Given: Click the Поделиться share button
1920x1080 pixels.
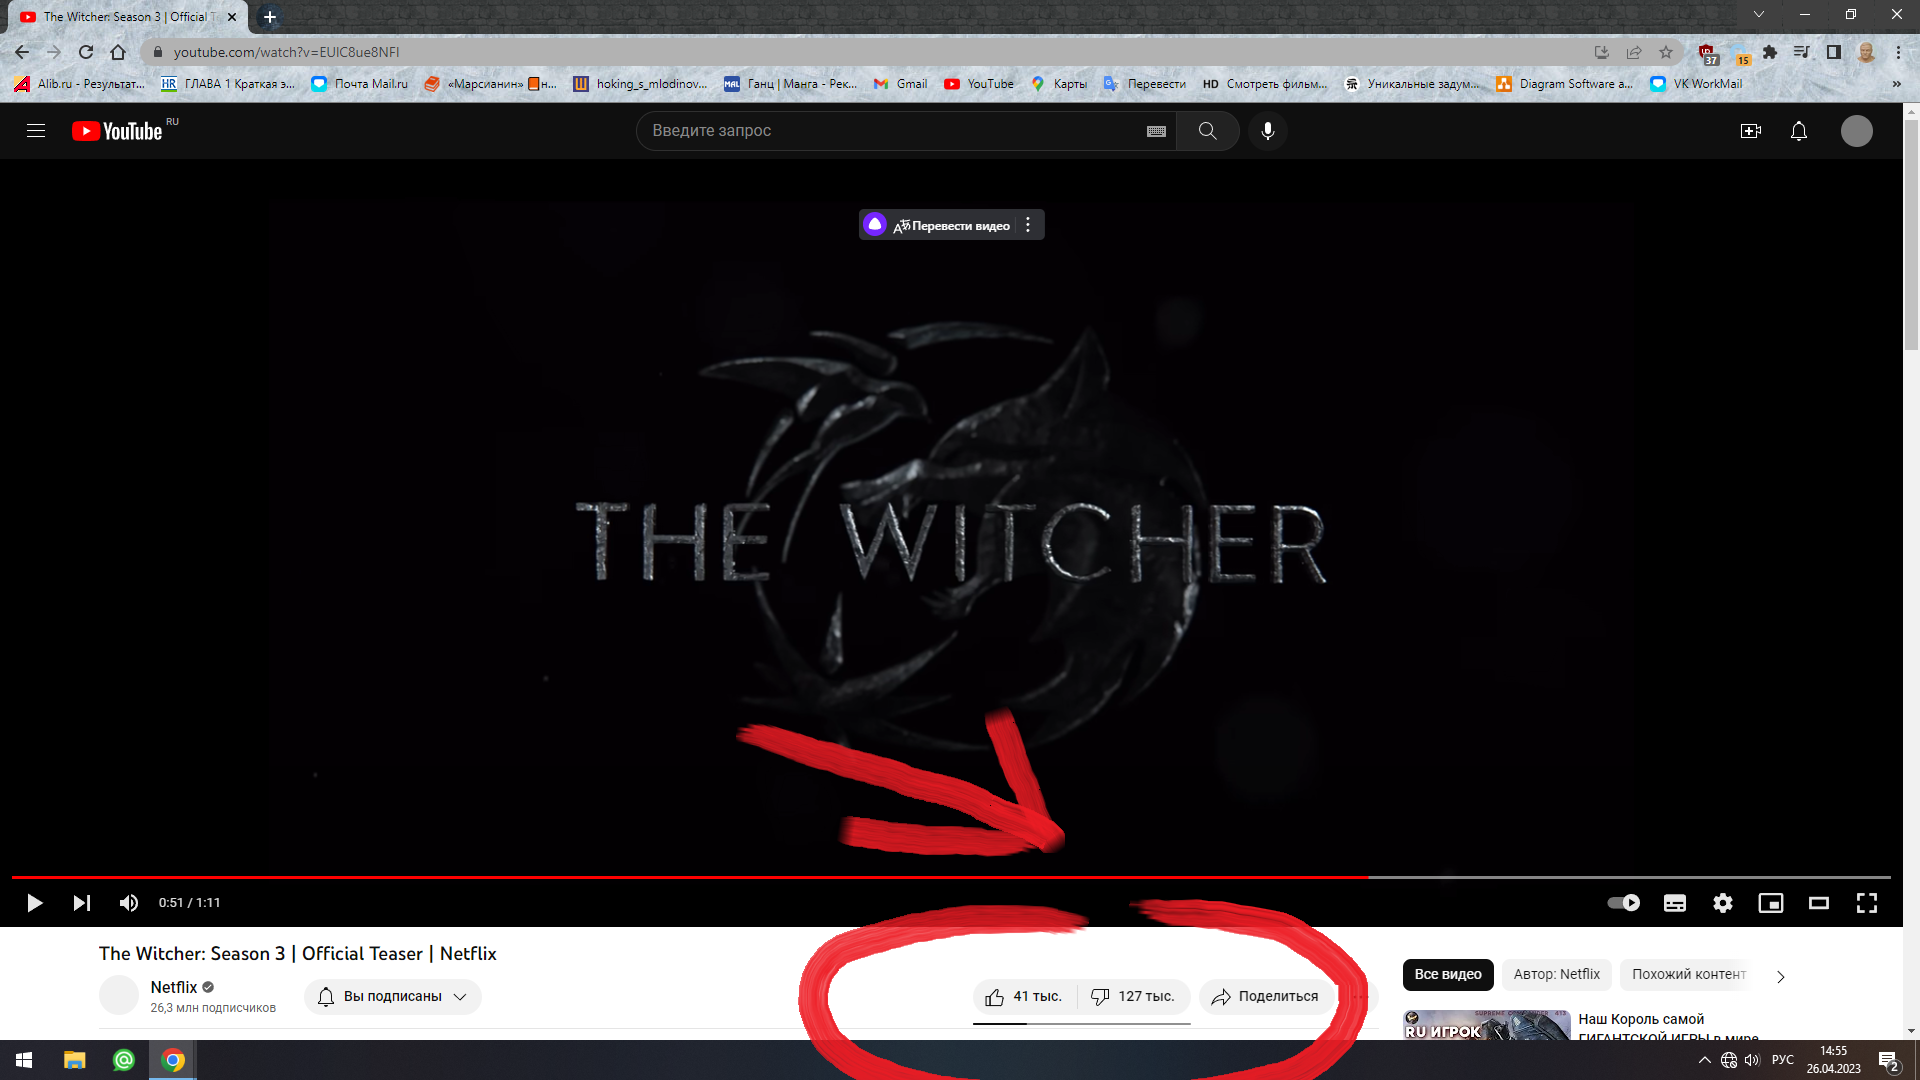Looking at the screenshot, I should pos(1265,997).
